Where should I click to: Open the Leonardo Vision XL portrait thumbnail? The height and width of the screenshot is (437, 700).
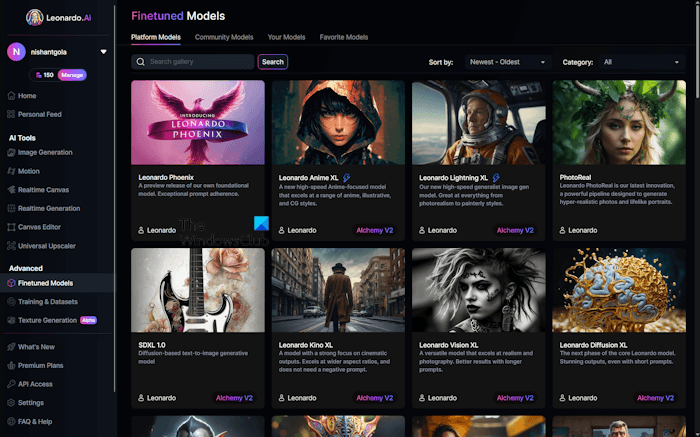pyautogui.click(x=479, y=290)
